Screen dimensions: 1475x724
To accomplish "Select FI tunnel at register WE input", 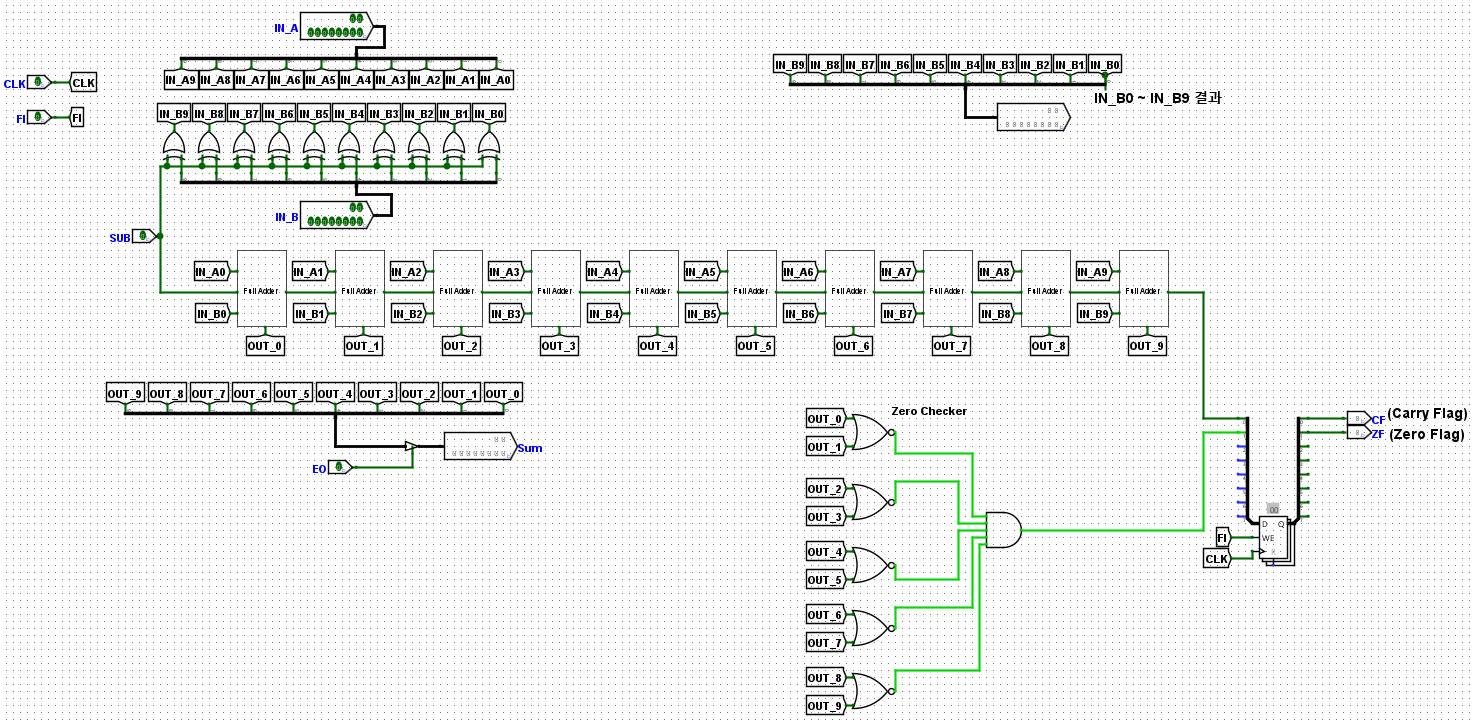I will [1222, 538].
